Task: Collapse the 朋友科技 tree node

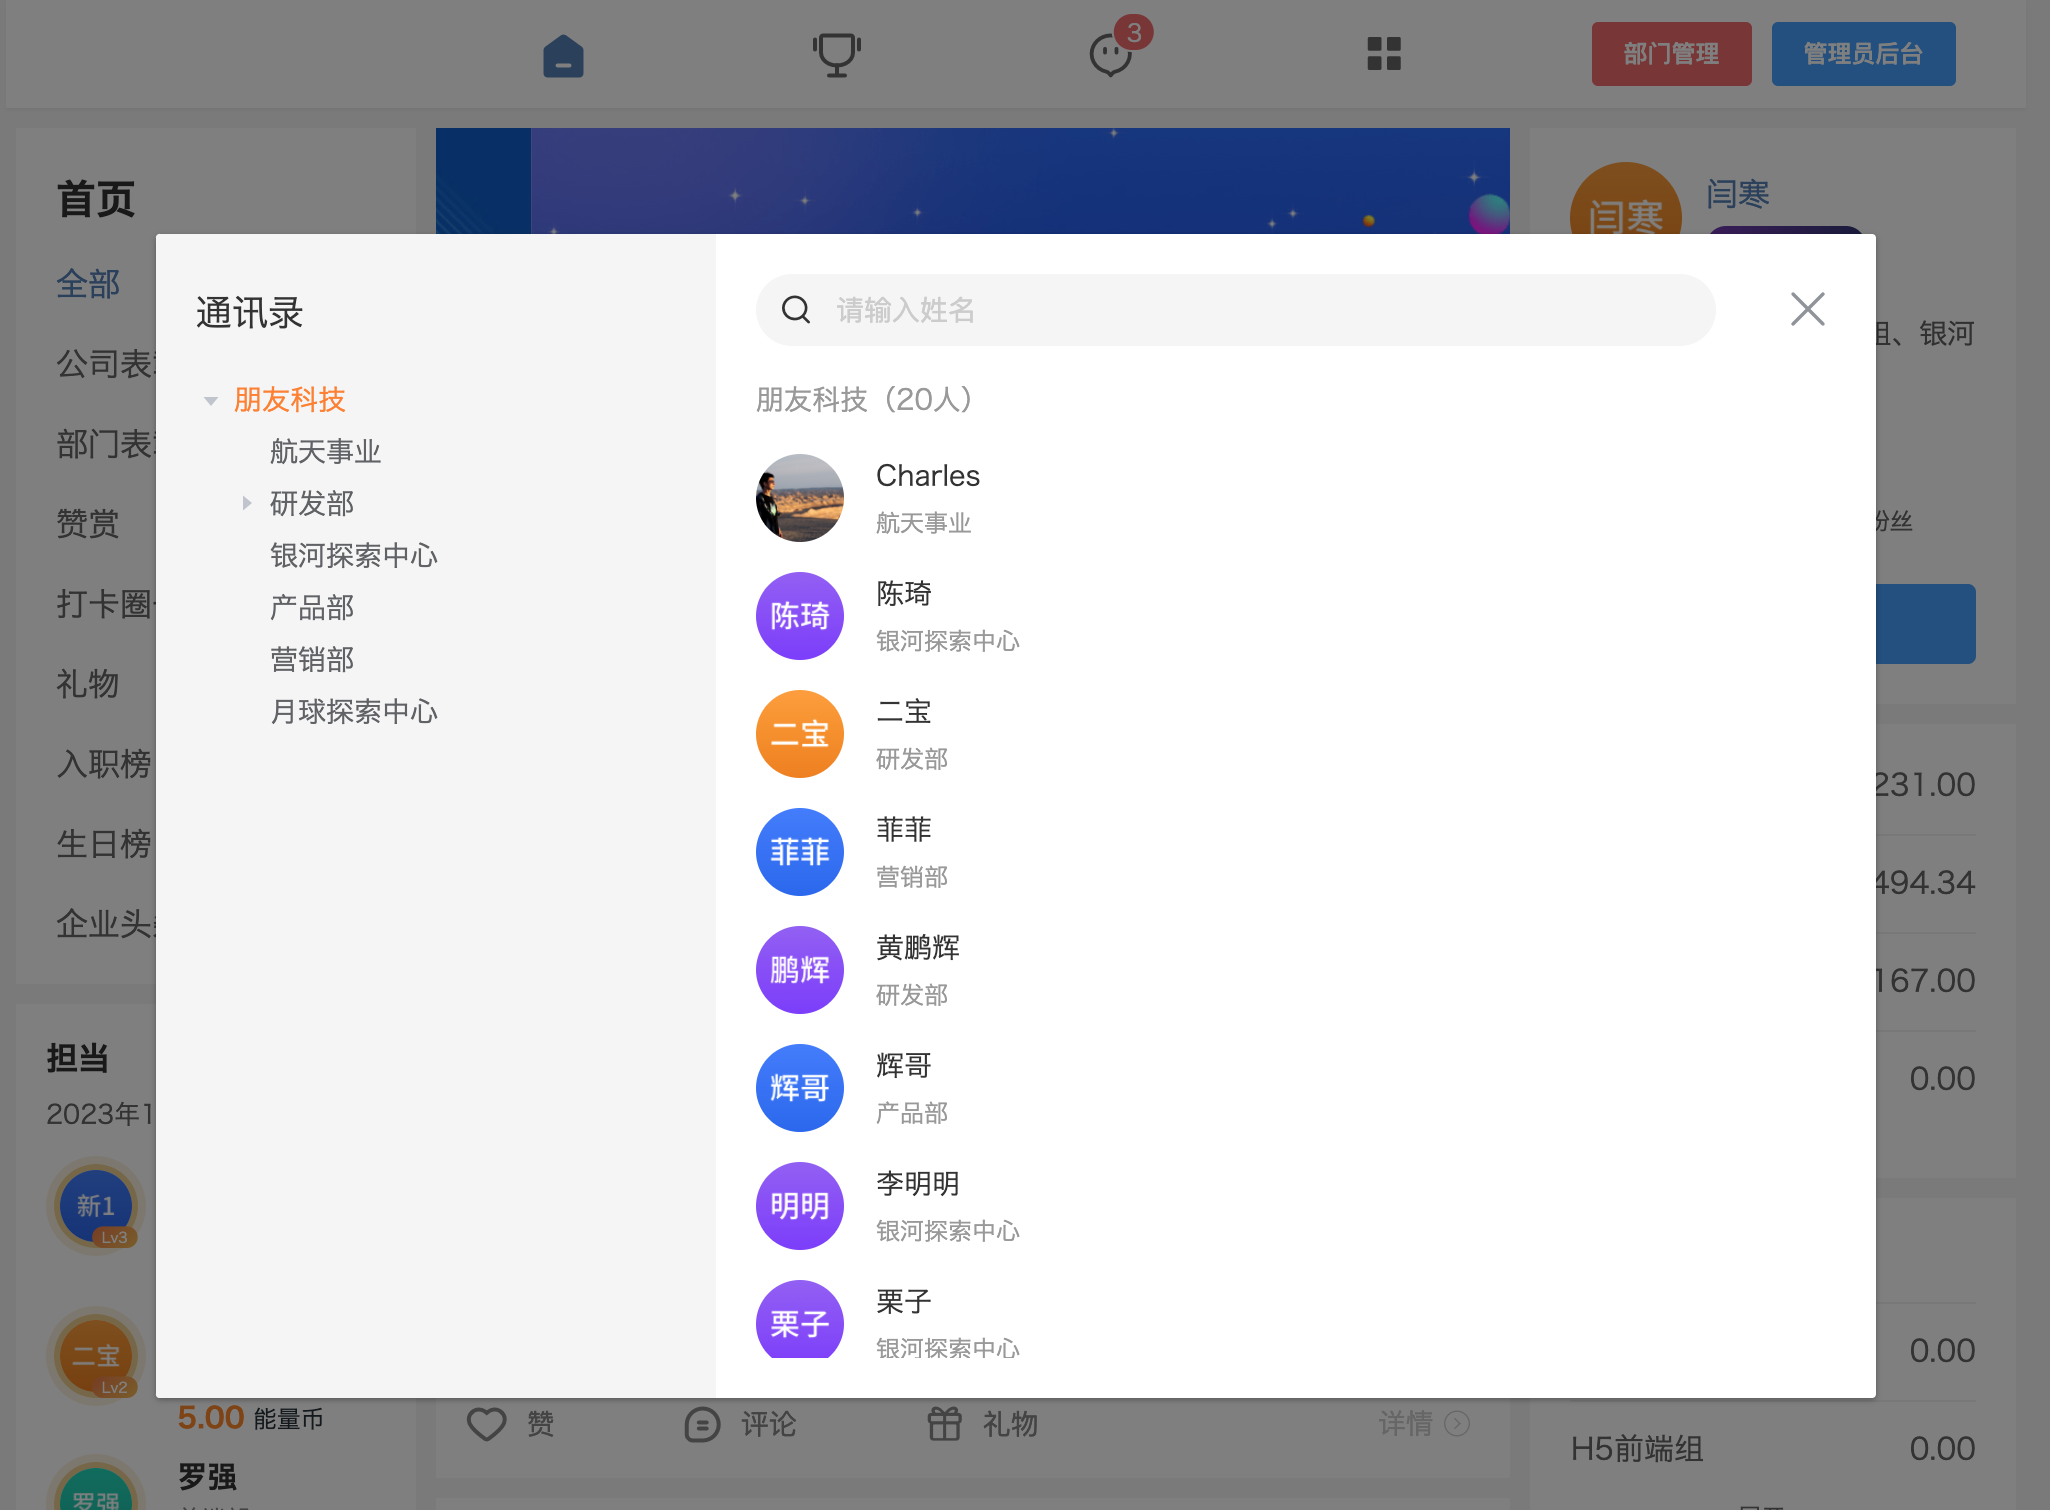Action: tap(211, 401)
